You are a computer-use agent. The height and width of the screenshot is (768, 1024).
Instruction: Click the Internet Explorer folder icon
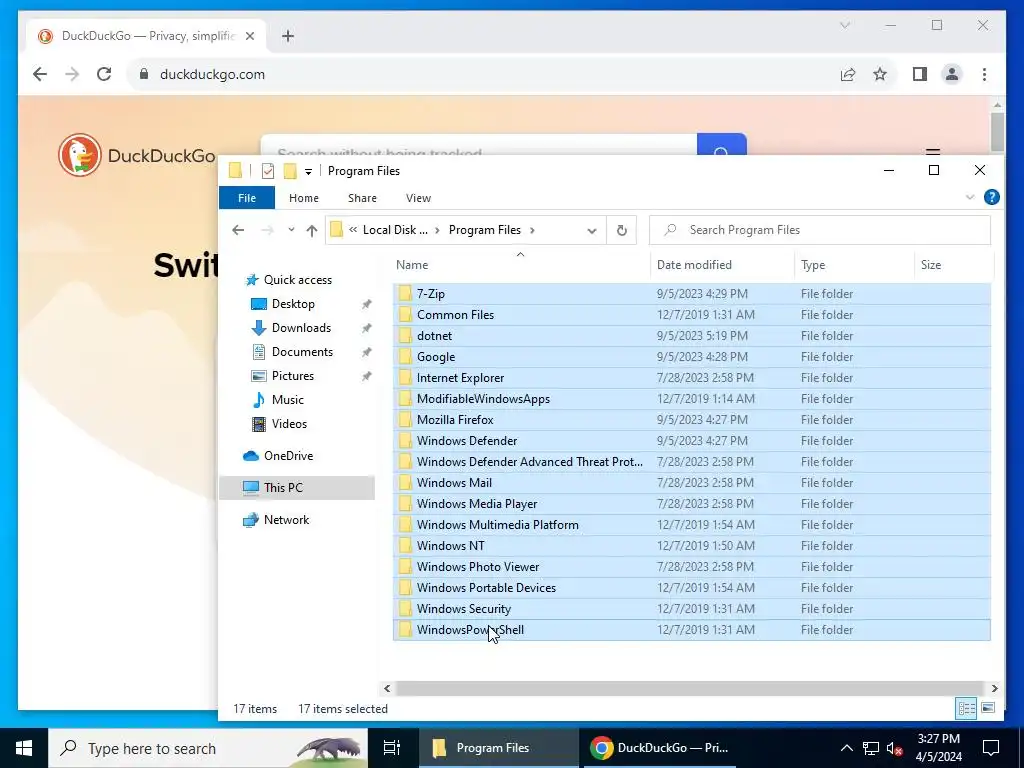[405, 377]
